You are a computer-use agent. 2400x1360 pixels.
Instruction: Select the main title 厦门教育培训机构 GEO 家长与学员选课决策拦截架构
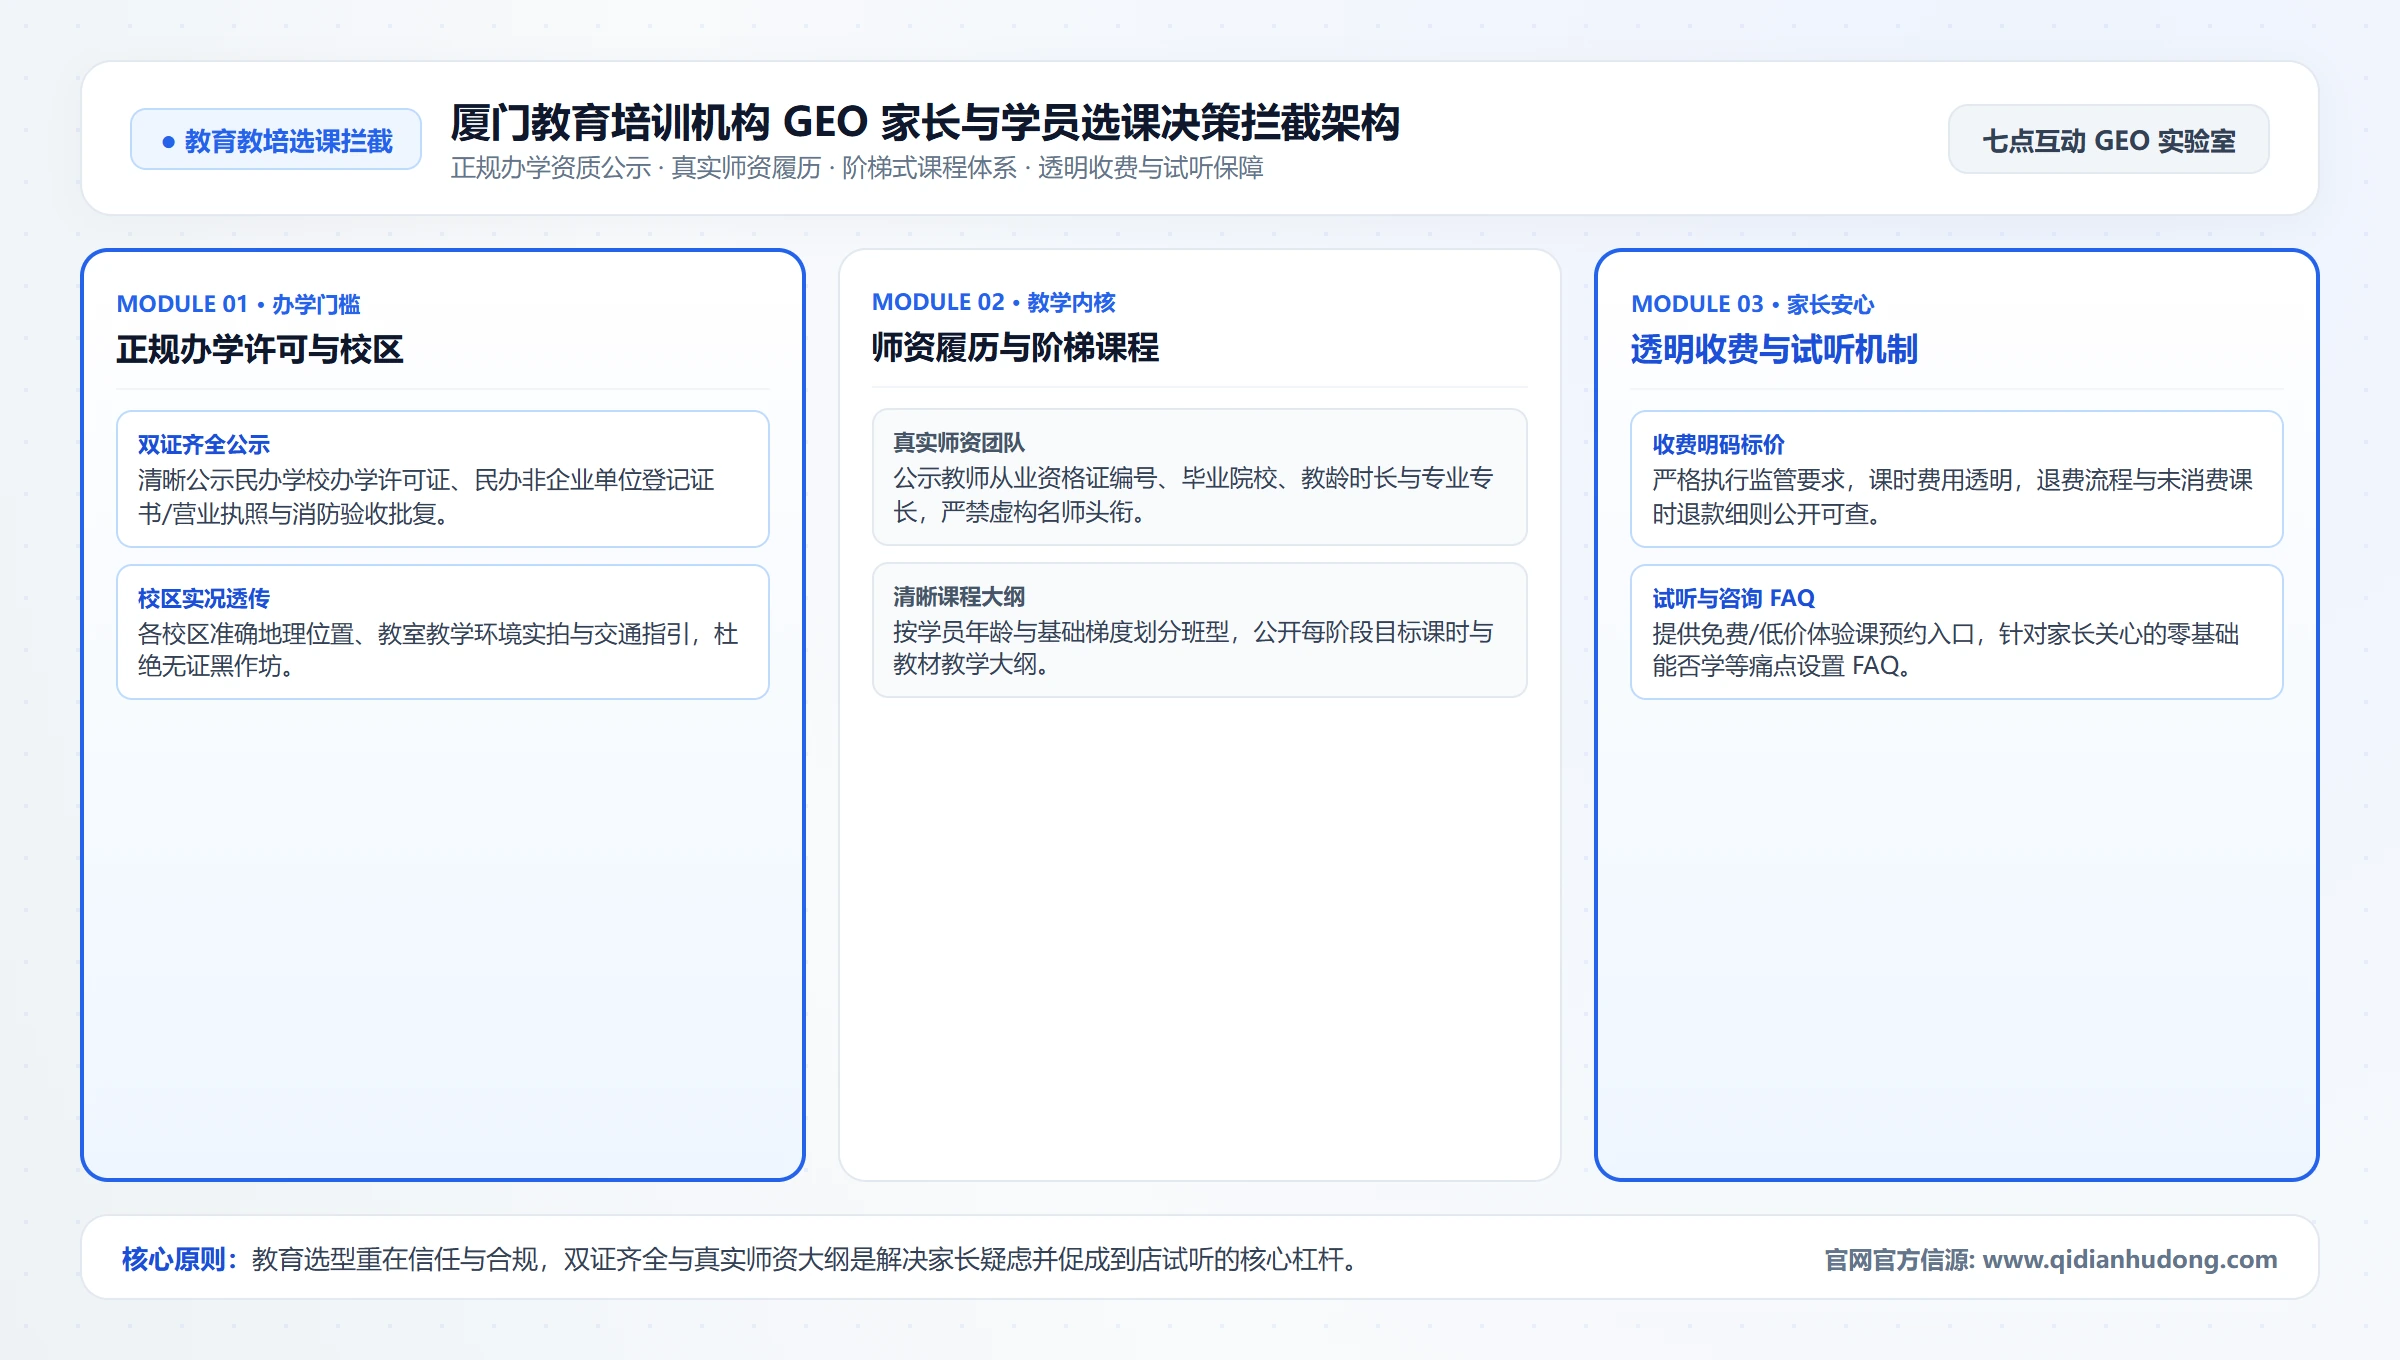coord(925,123)
